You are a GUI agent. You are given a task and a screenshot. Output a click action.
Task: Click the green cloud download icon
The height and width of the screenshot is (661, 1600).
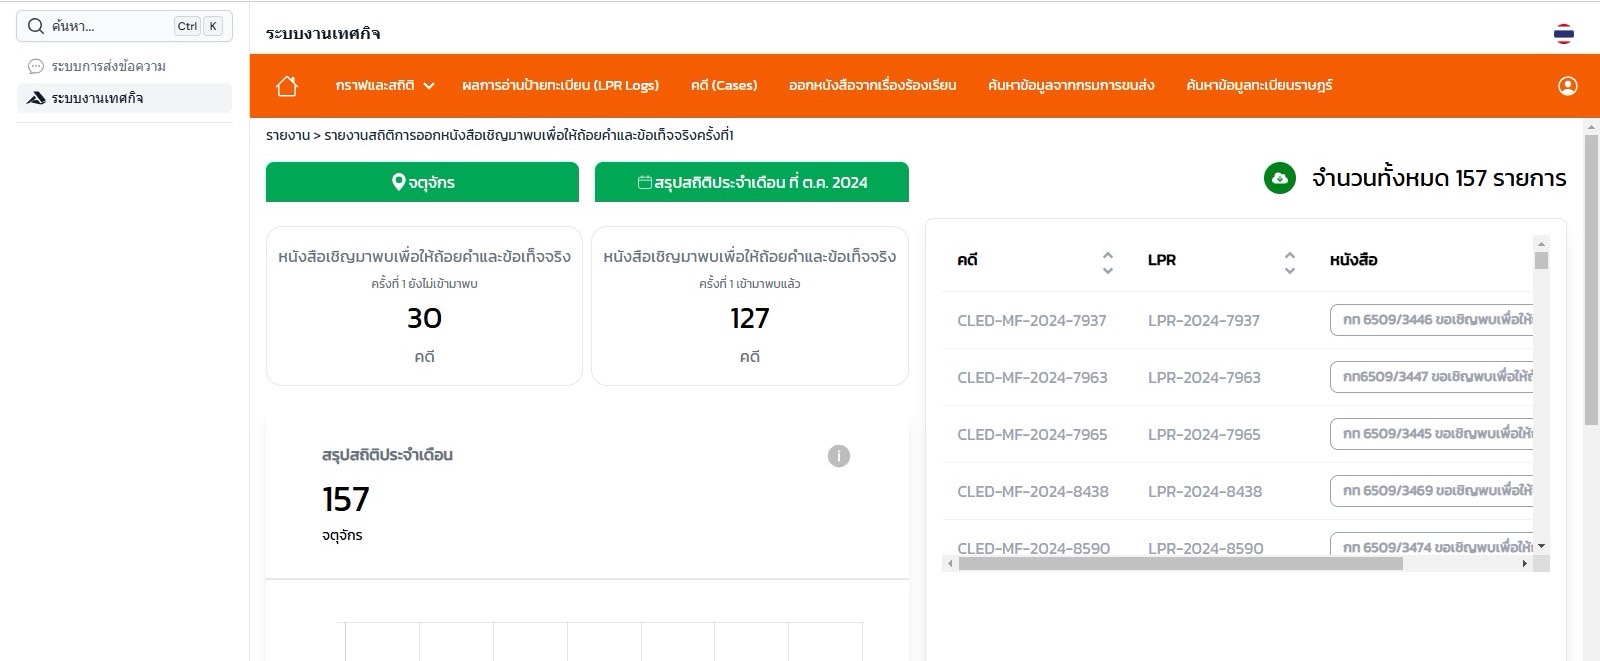point(1280,178)
